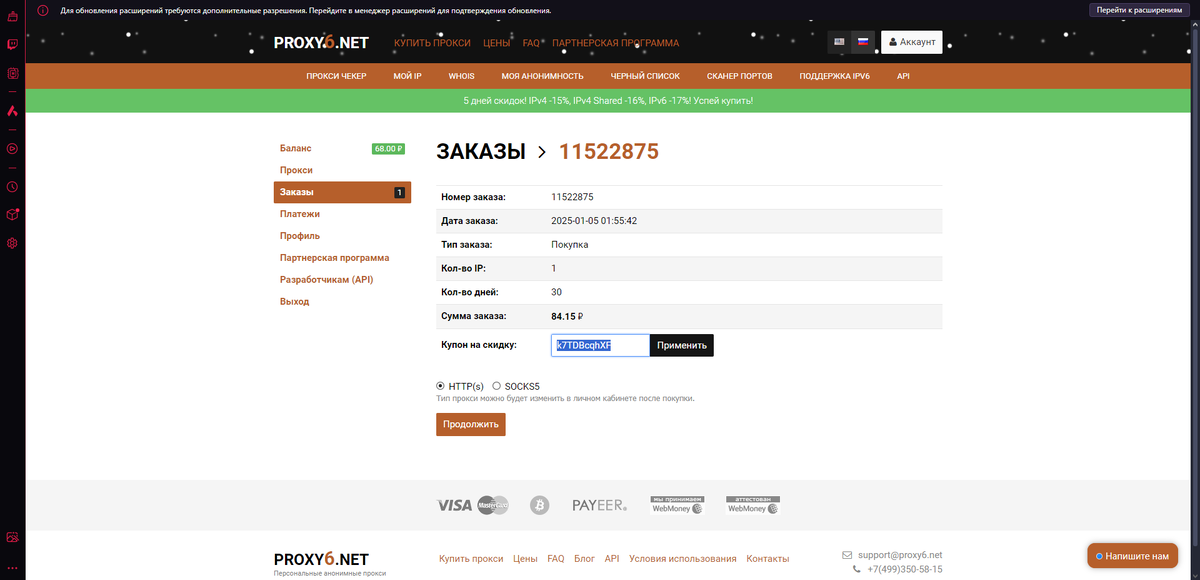Screen dimensions: 1200x580
Task: Open the bag icon in browser sidebar
Action: (12, 17)
